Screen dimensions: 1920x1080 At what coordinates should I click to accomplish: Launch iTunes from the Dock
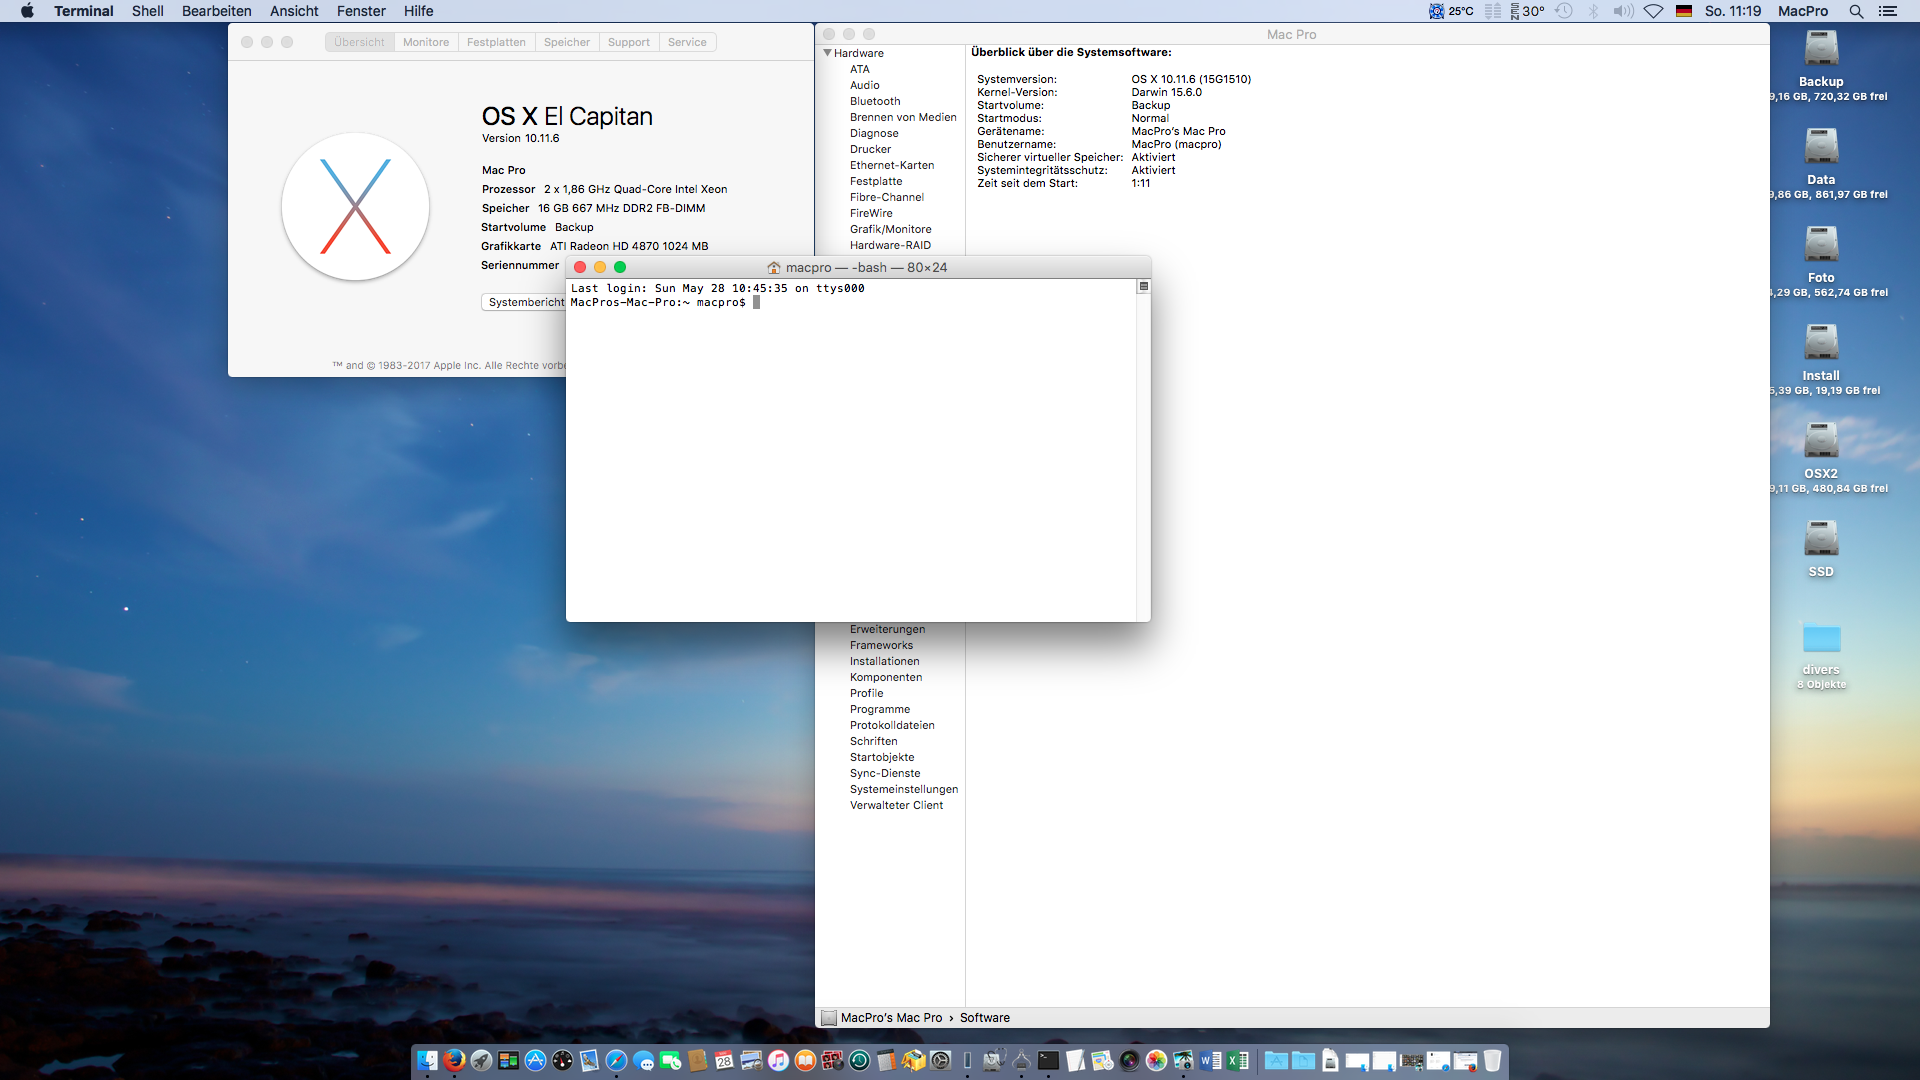click(x=778, y=1060)
